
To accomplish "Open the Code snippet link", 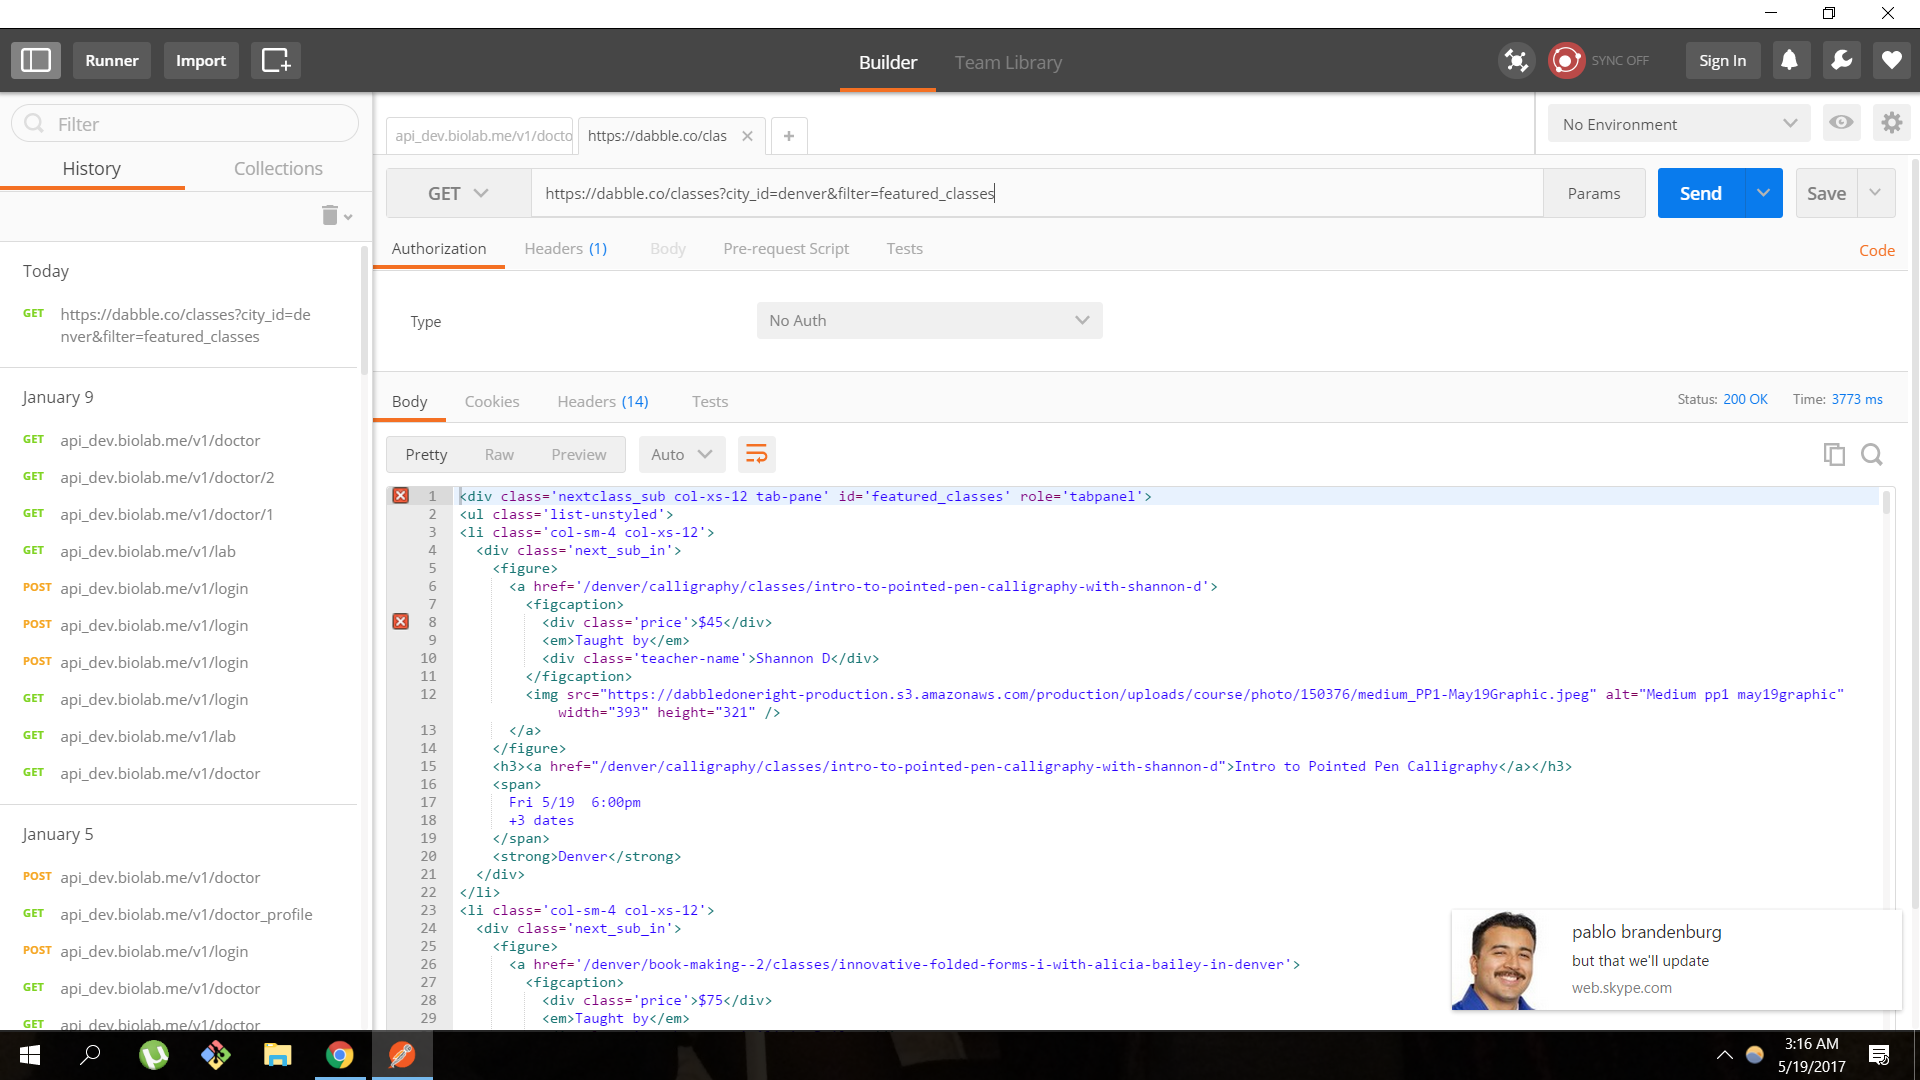I will [x=1877, y=251].
